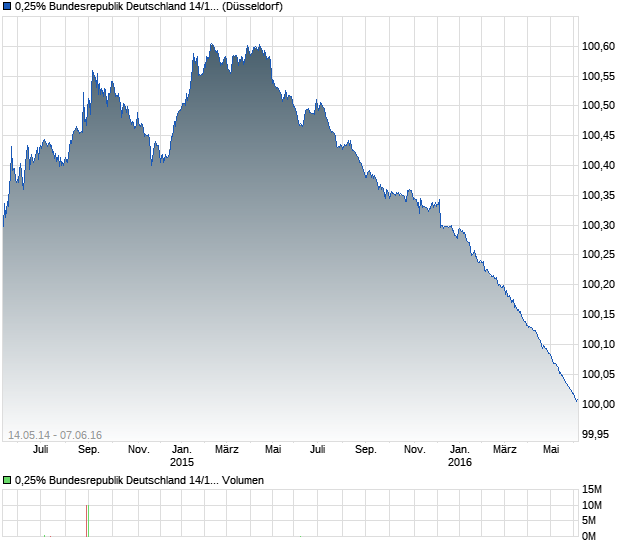This screenshot has height=546, width=620.
Task: Click the date range '14.05.14 - 07.06.16'
Action: tap(55, 435)
